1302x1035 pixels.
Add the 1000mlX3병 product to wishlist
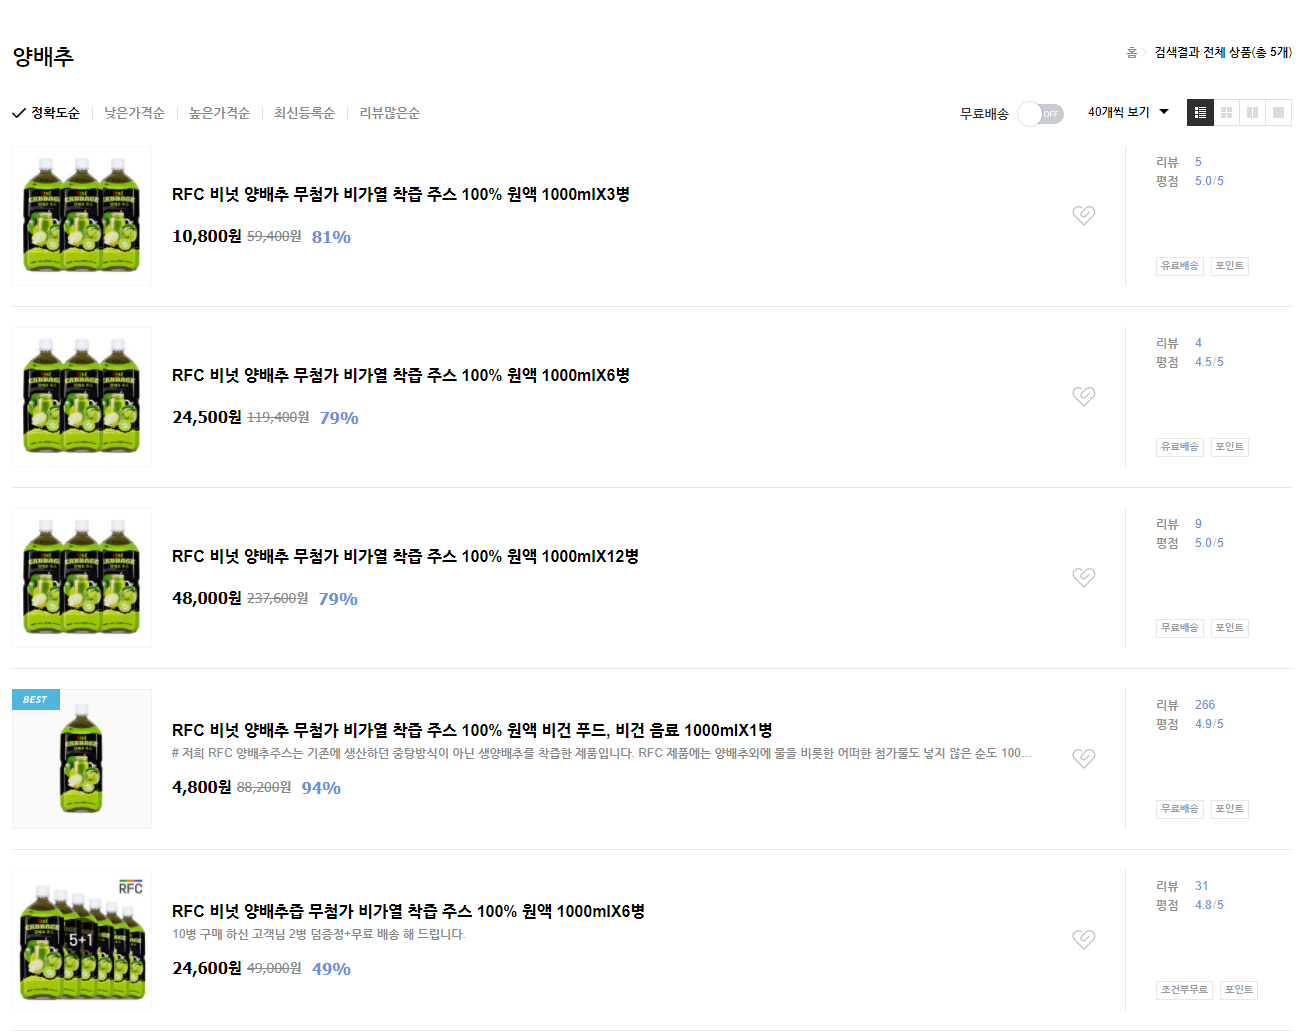pos(1084,215)
